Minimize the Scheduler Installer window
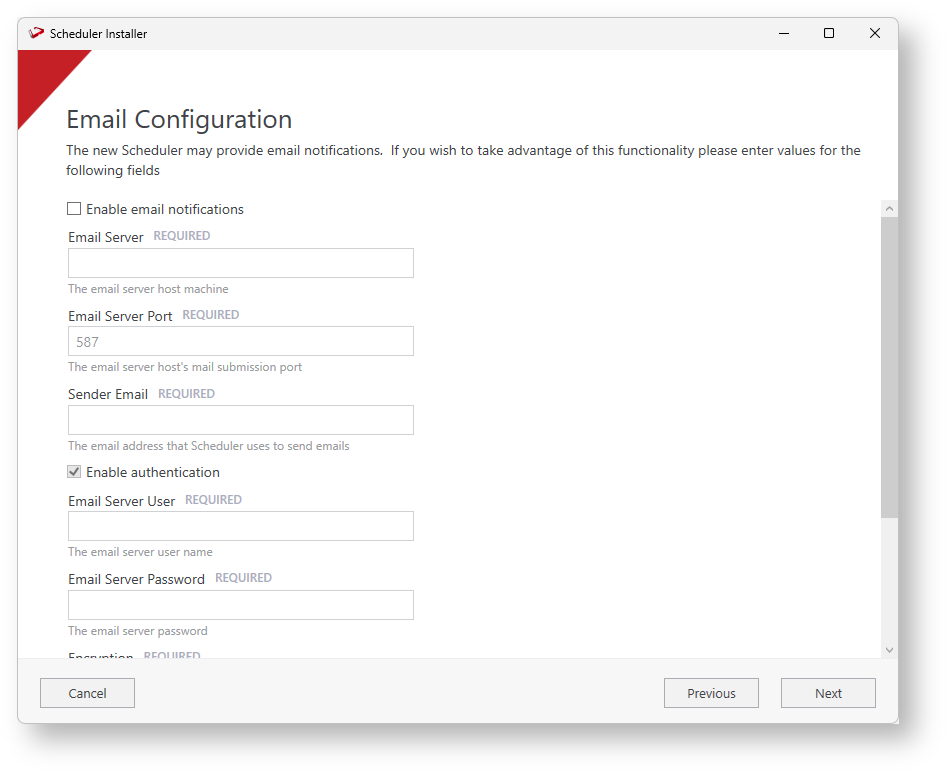This screenshot has width=947, height=772. pyautogui.click(x=783, y=33)
